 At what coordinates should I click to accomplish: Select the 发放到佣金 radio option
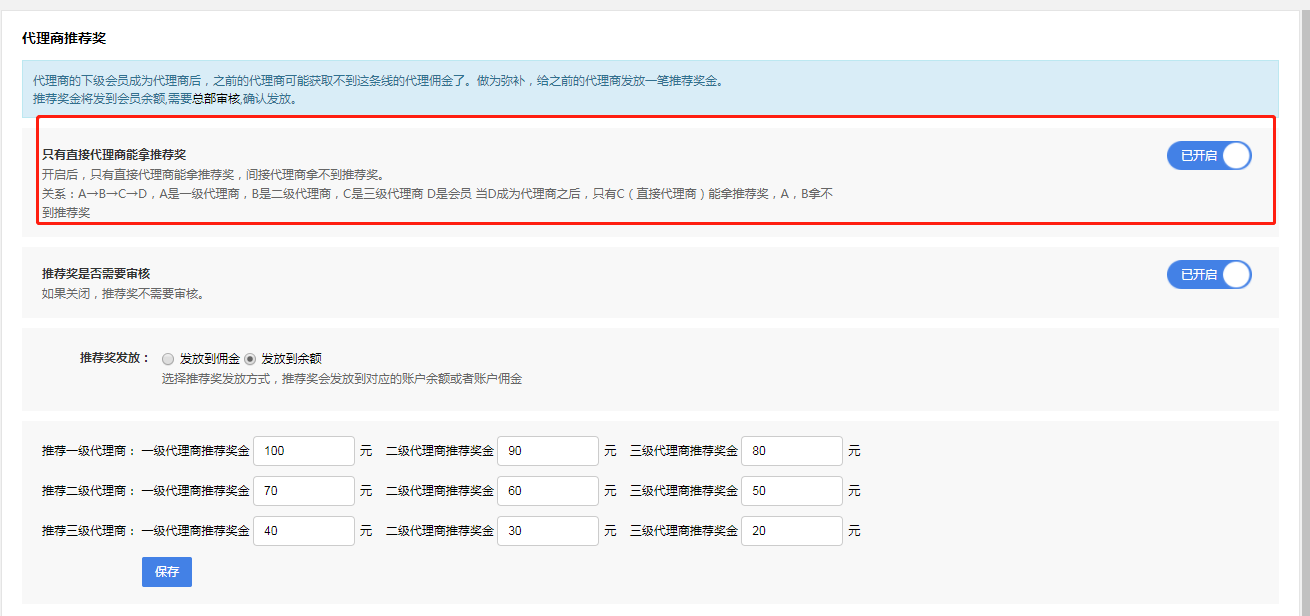point(168,358)
